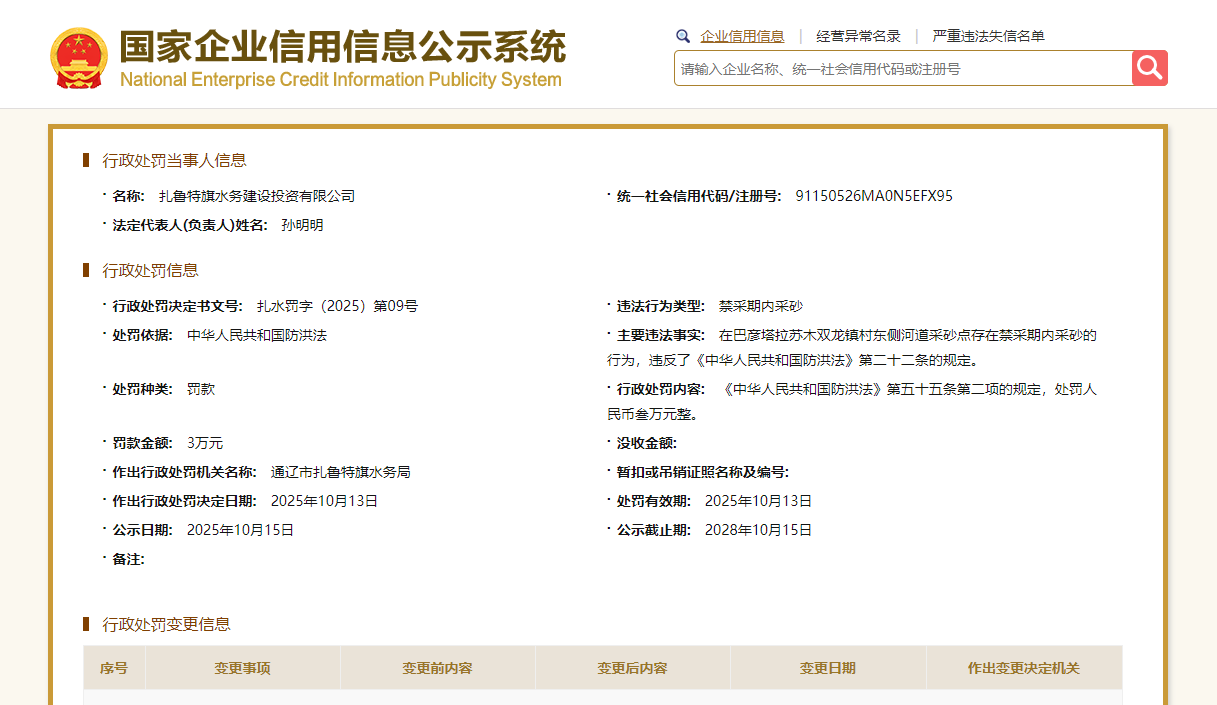The image size is (1217, 705).
Task: Click authority name 通辽市扎鲁特旗水务局
Action: [340, 472]
